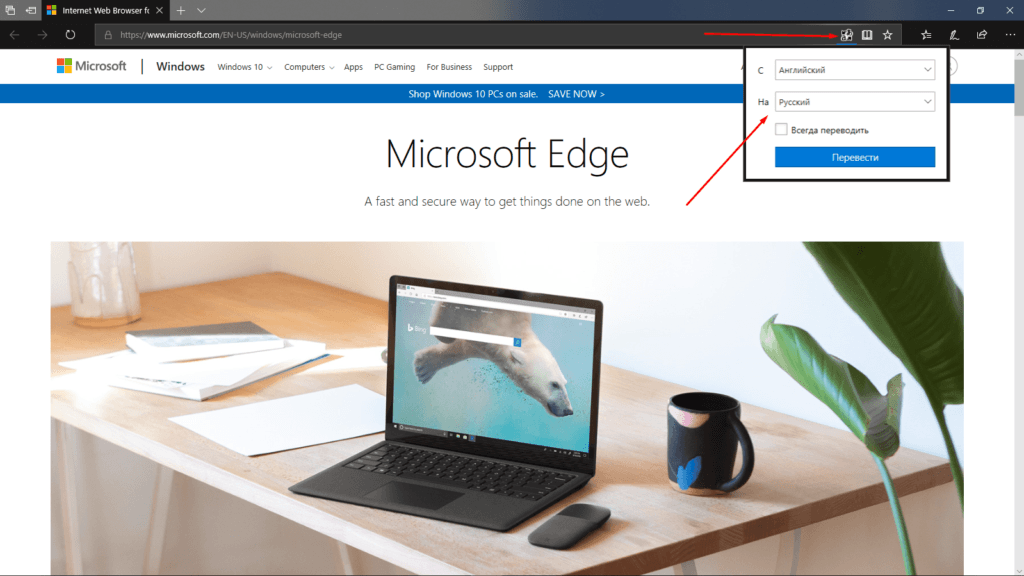Image resolution: width=1024 pixels, height=576 pixels.
Task: Open the PC Gaming menu item
Action: point(394,67)
